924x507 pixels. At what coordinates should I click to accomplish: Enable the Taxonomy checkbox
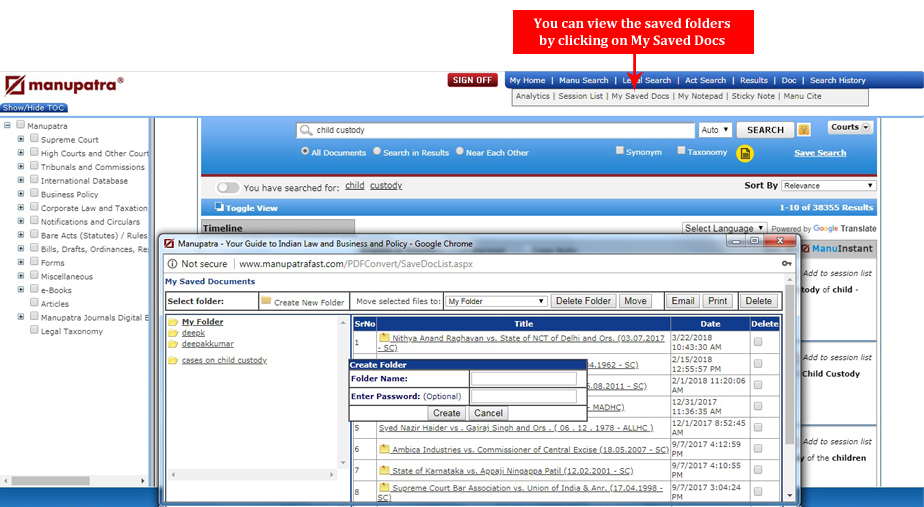(x=681, y=151)
